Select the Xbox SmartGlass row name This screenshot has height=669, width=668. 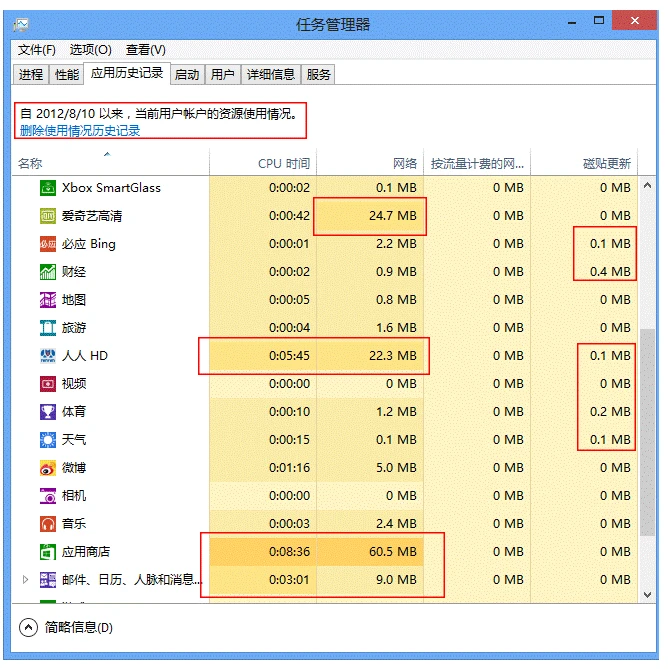click(111, 188)
